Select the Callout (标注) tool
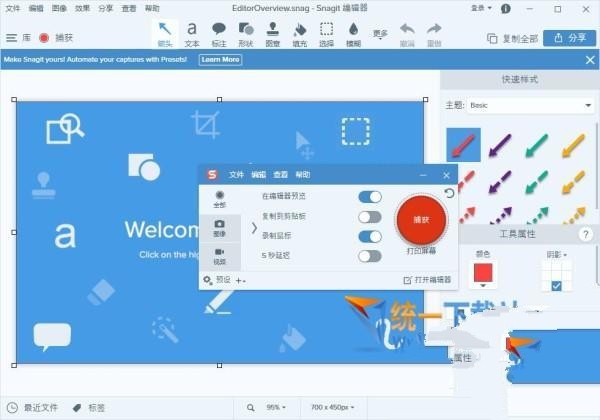The image size is (600, 420). [219, 34]
